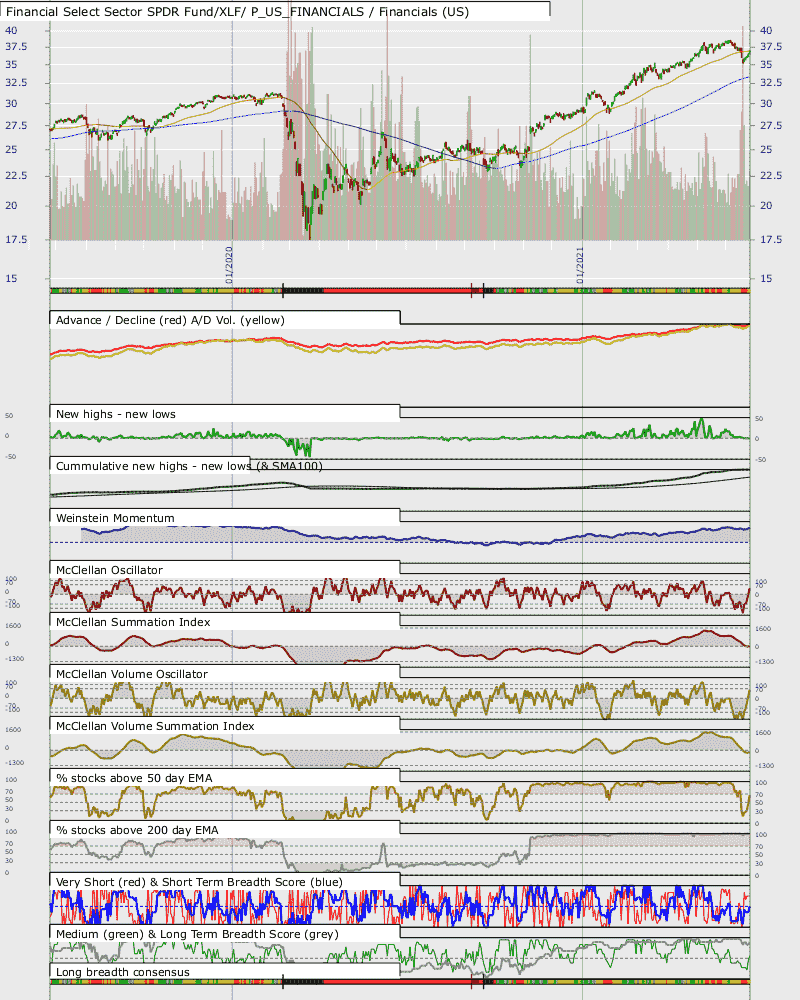Click the Medium & Long Term Breadth Score label
The height and width of the screenshot is (1000, 800).
tap(197, 934)
